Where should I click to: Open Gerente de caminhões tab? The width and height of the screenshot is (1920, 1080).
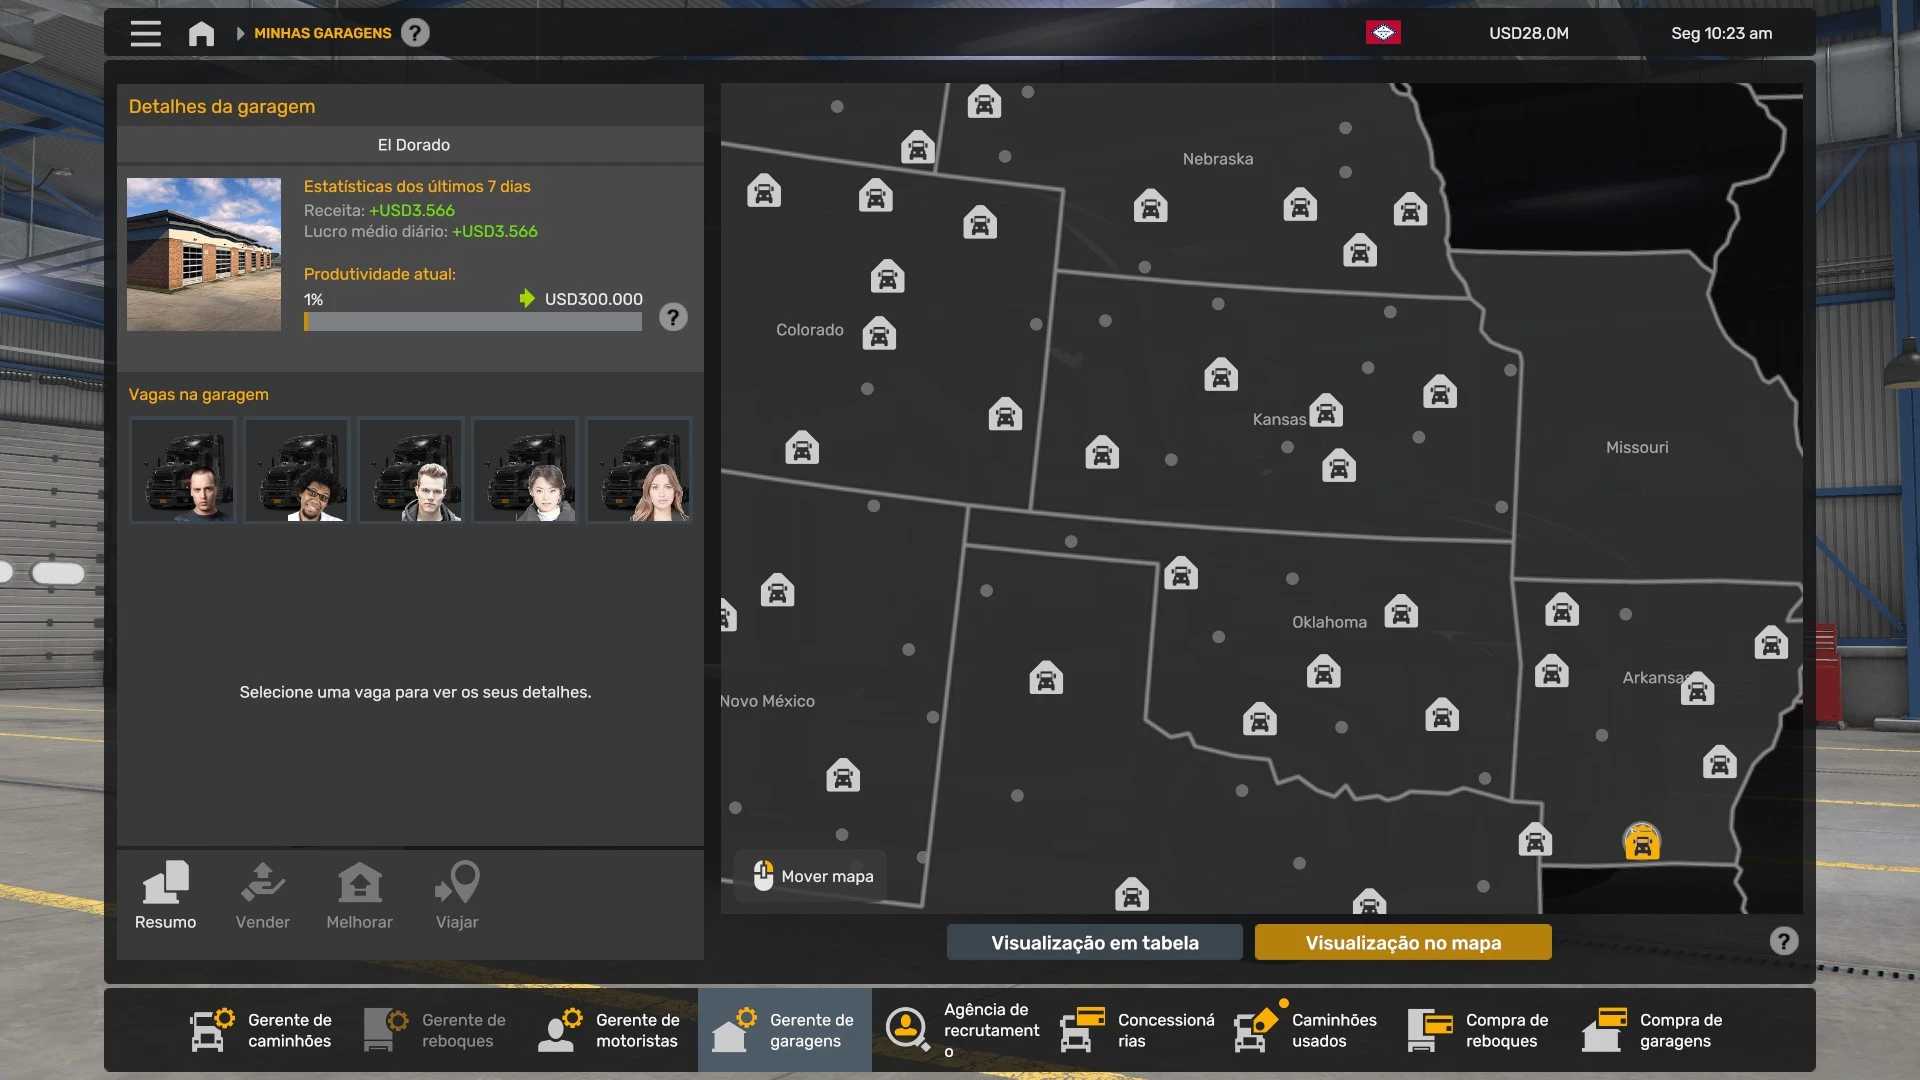click(262, 1030)
